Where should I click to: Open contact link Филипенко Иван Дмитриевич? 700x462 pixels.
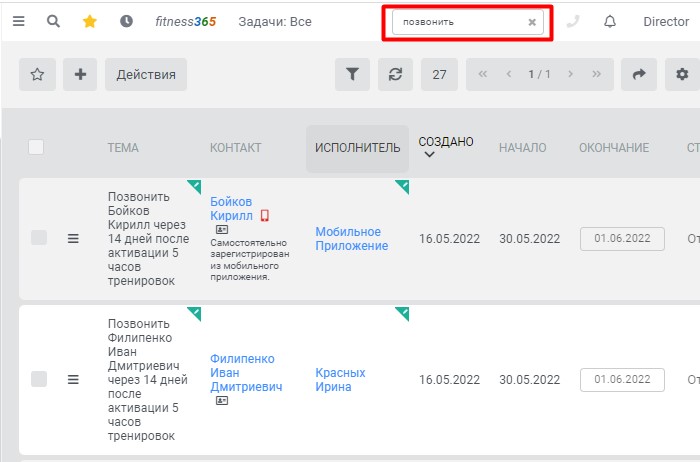246,372
